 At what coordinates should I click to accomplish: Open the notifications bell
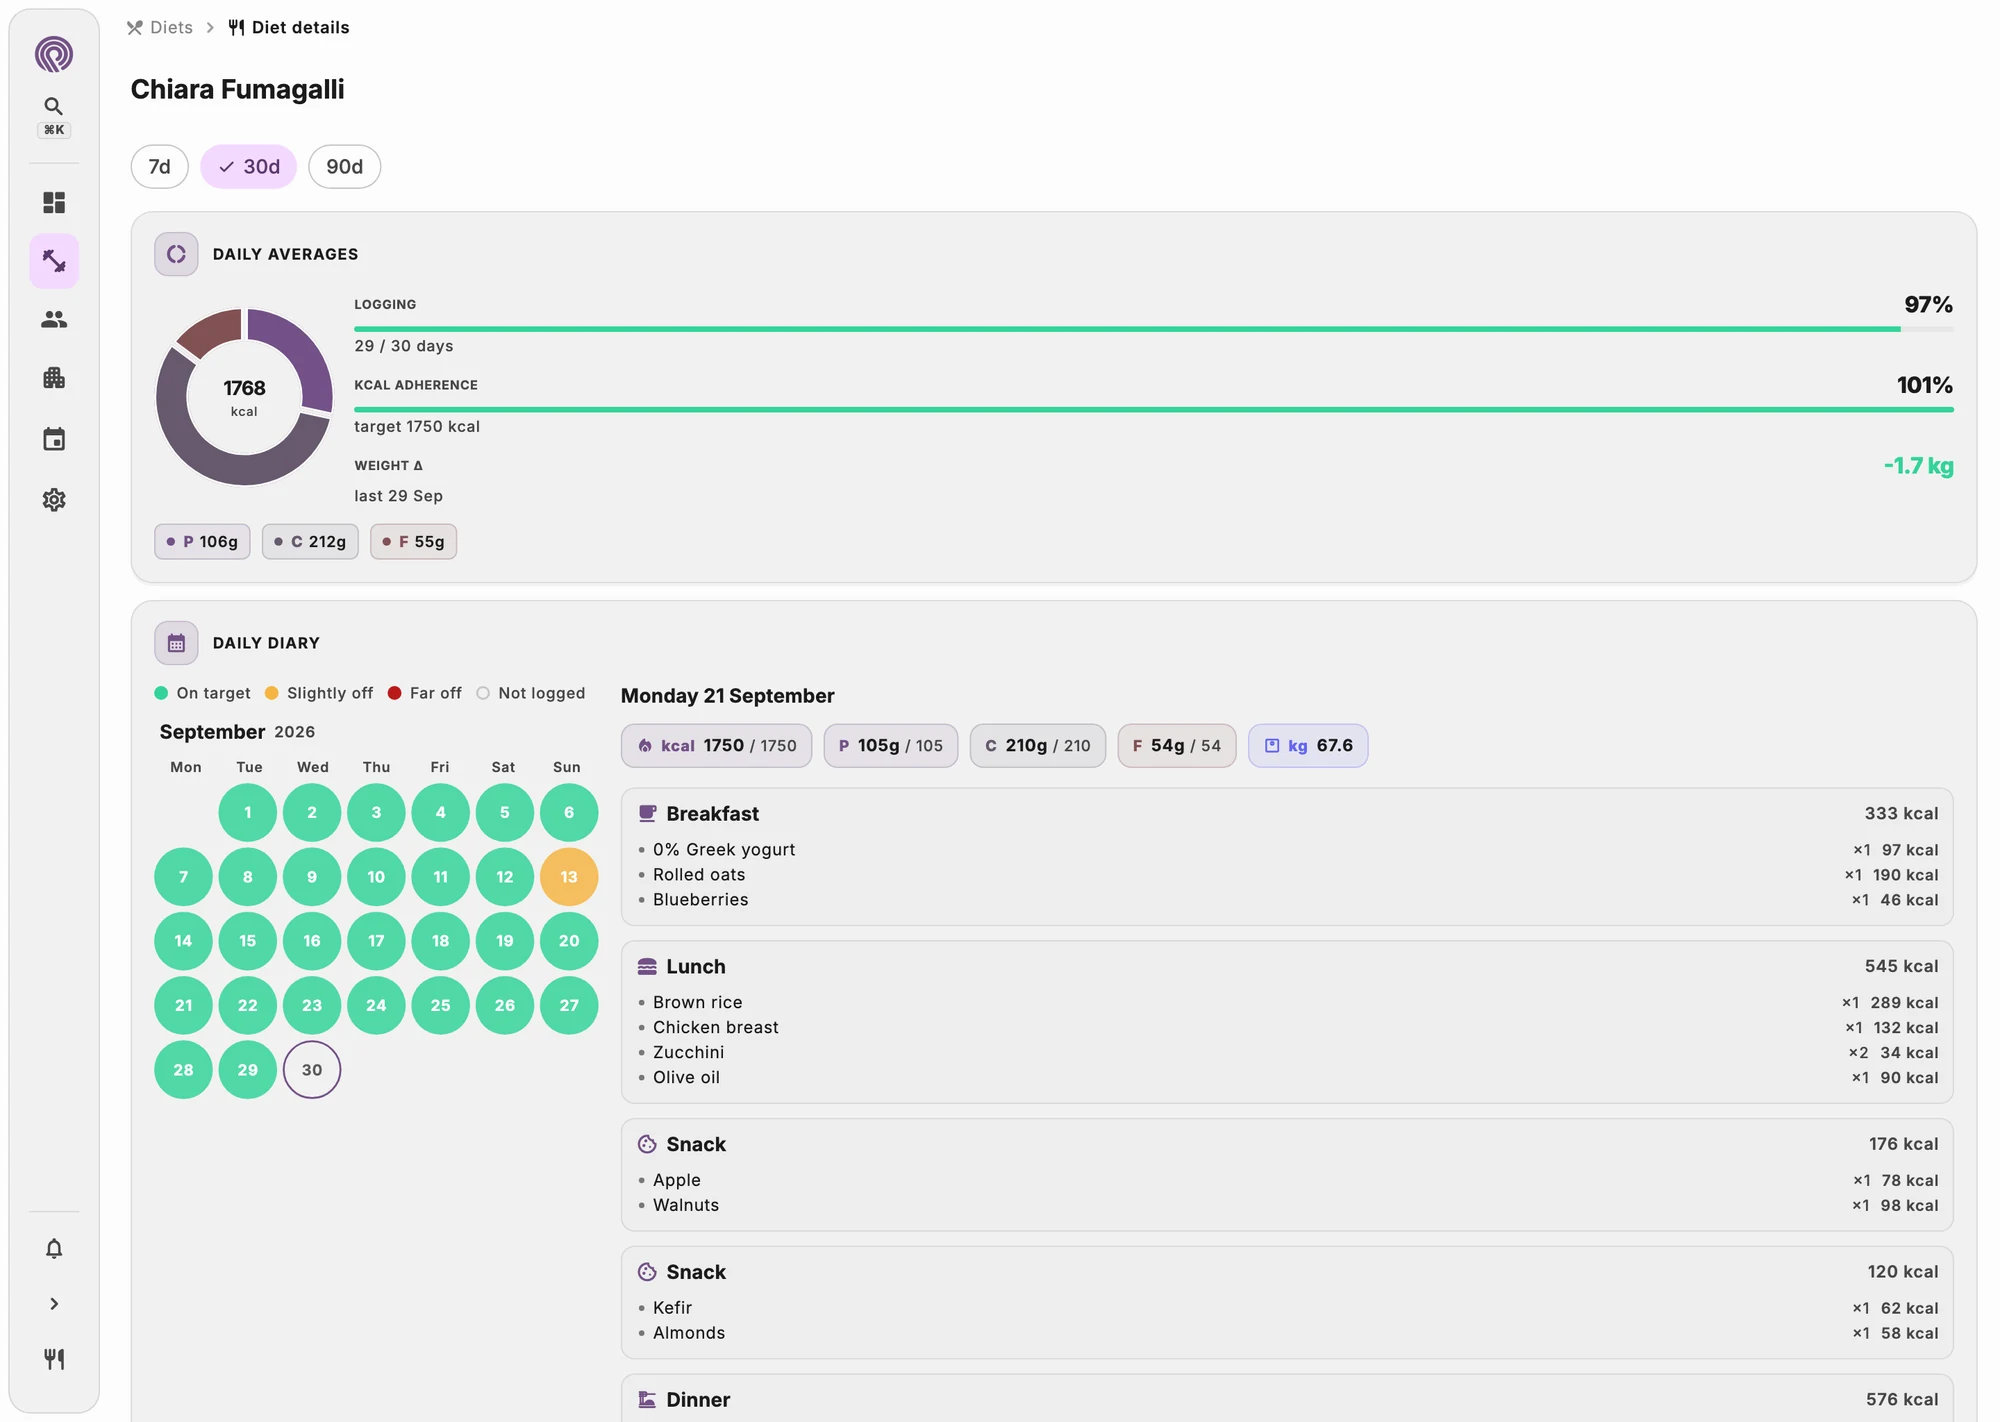coord(54,1248)
